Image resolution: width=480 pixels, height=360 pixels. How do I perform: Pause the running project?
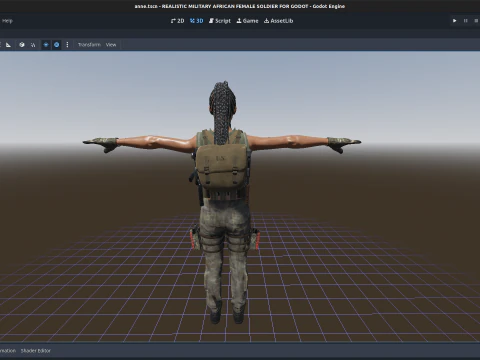pos(466,21)
